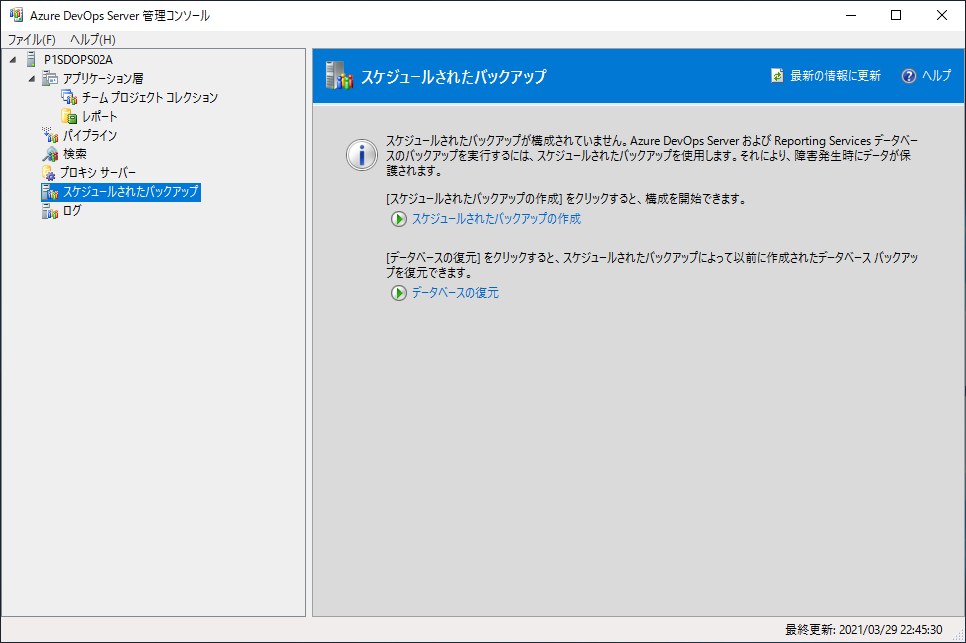Click the レポート tree icon

tap(69, 117)
